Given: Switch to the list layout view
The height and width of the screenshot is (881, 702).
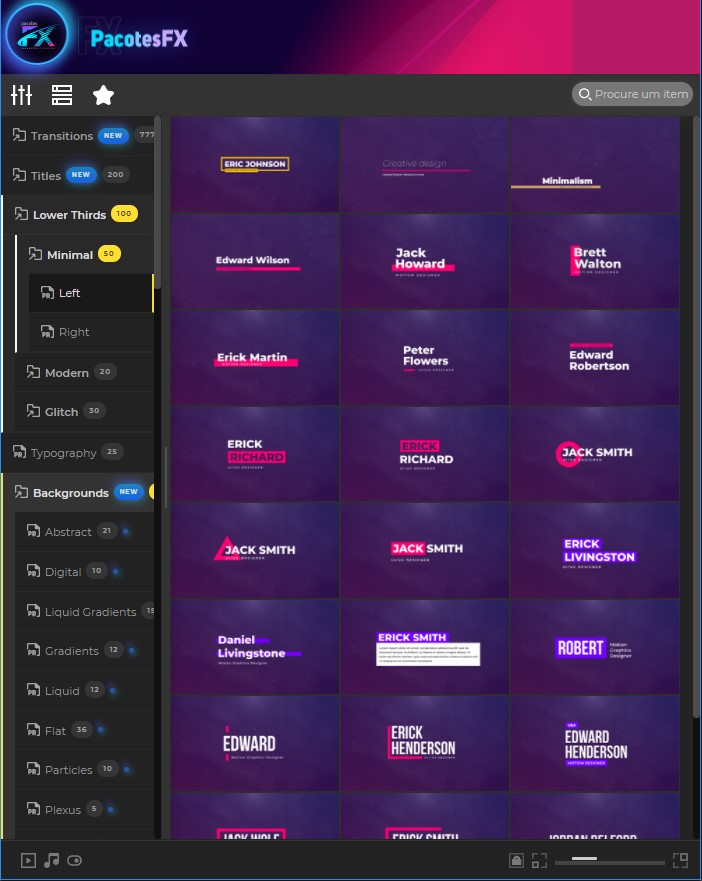Looking at the screenshot, I should click(62, 95).
